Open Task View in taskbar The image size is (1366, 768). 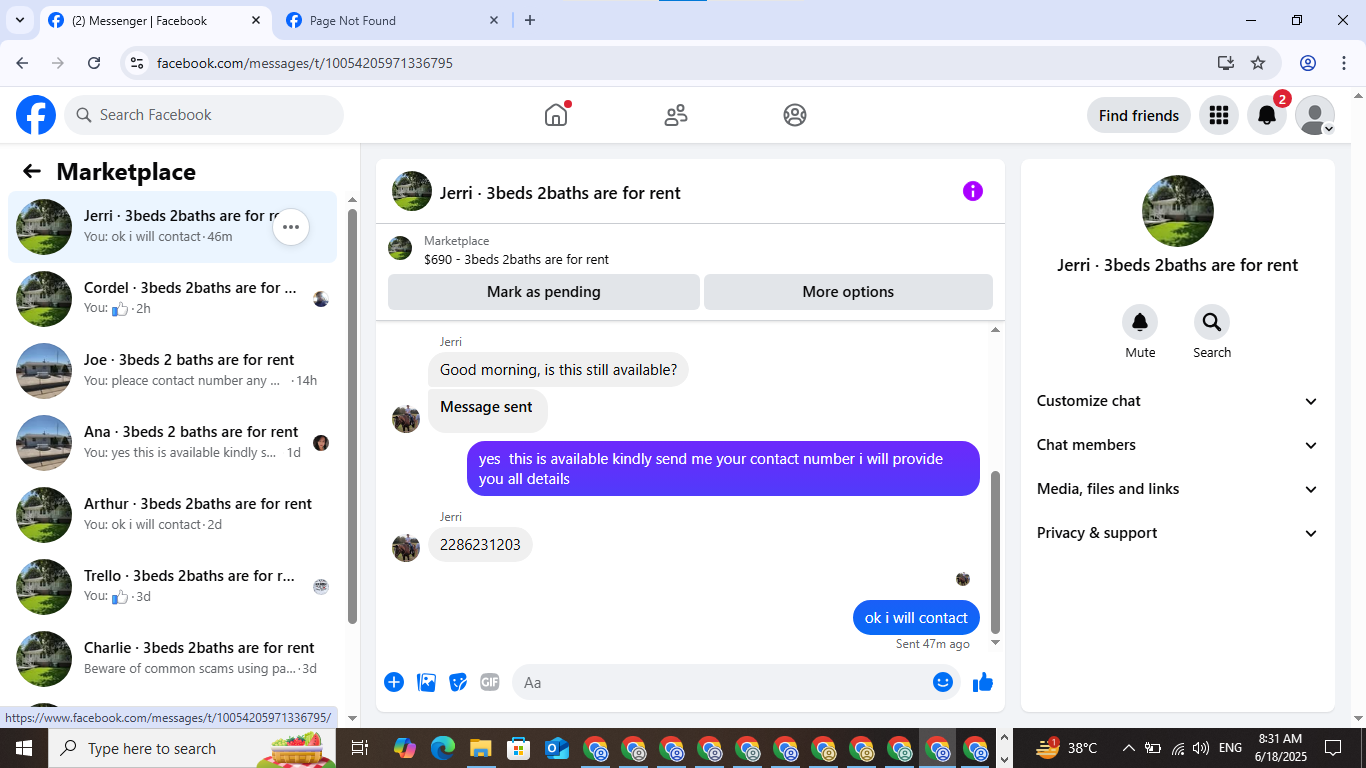361,748
